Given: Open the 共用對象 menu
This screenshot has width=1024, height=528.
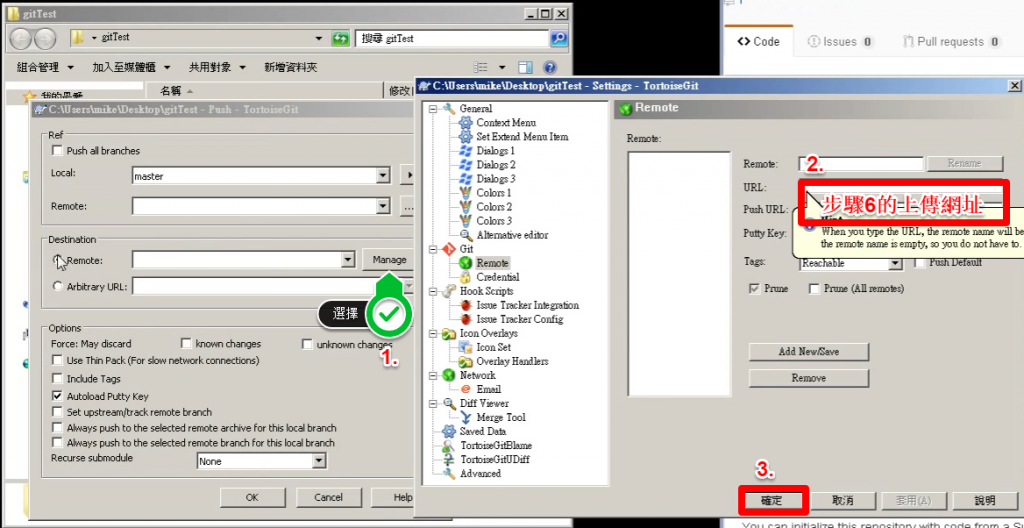Looking at the screenshot, I should (x=217, y=67).
